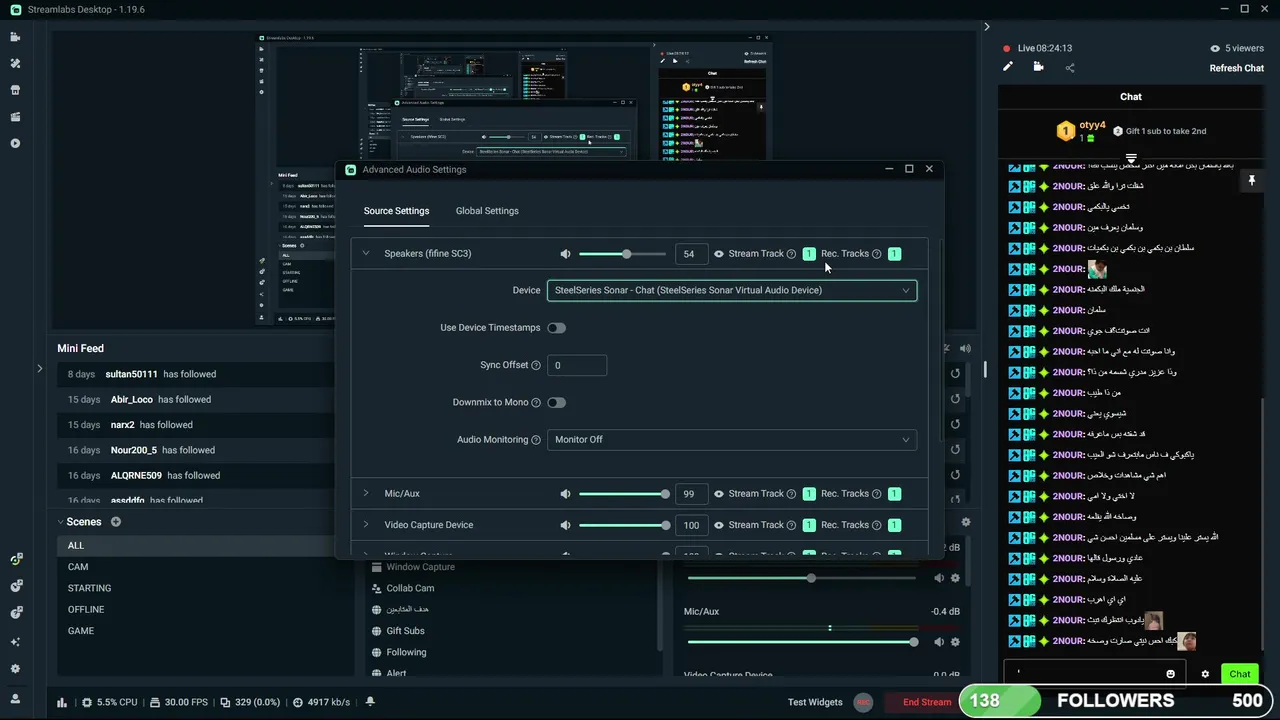The height and width of the screenshot is (720, 1280).
Task: Open the settings gear in left sidebar
Action: tap(15, 669)
